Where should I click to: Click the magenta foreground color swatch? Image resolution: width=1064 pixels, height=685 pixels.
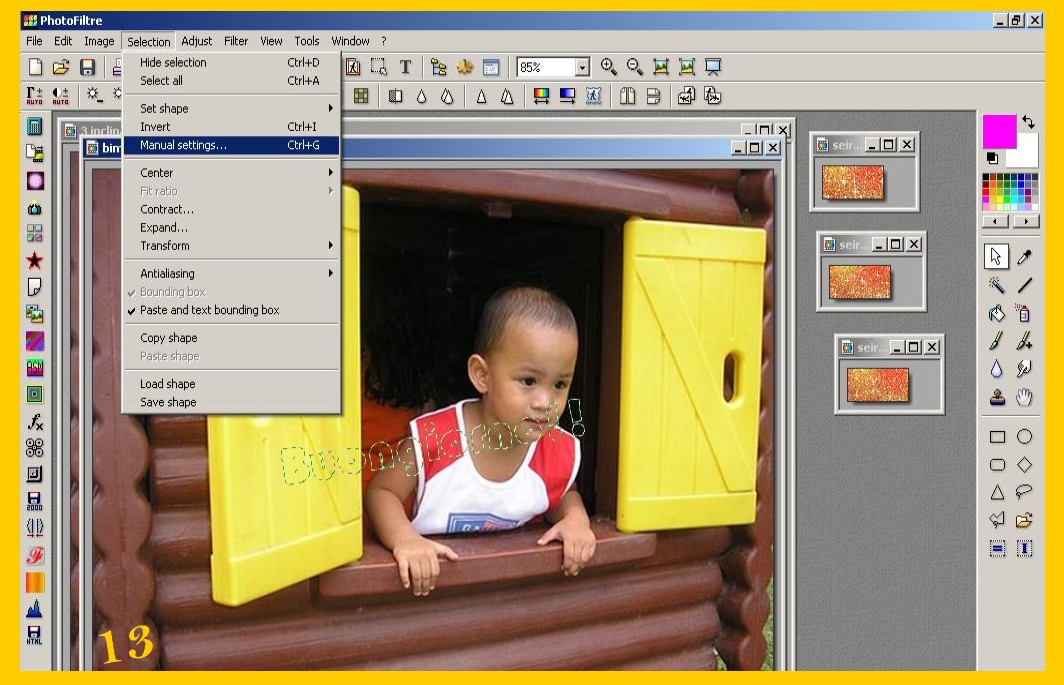(998, 132)
